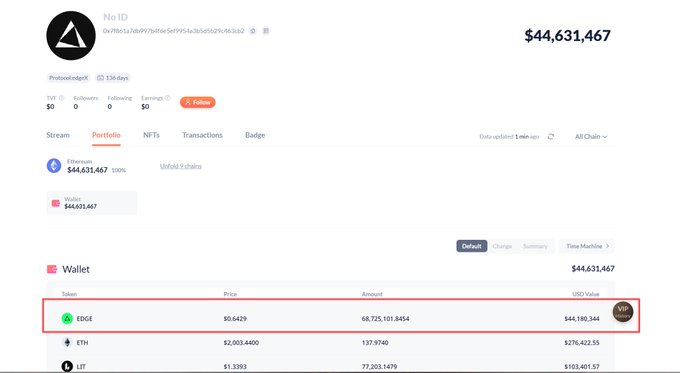Click the red wallet icon beside the Wallet heading
The width and height of the screenshot is (680, 373).
coord(52,269)
